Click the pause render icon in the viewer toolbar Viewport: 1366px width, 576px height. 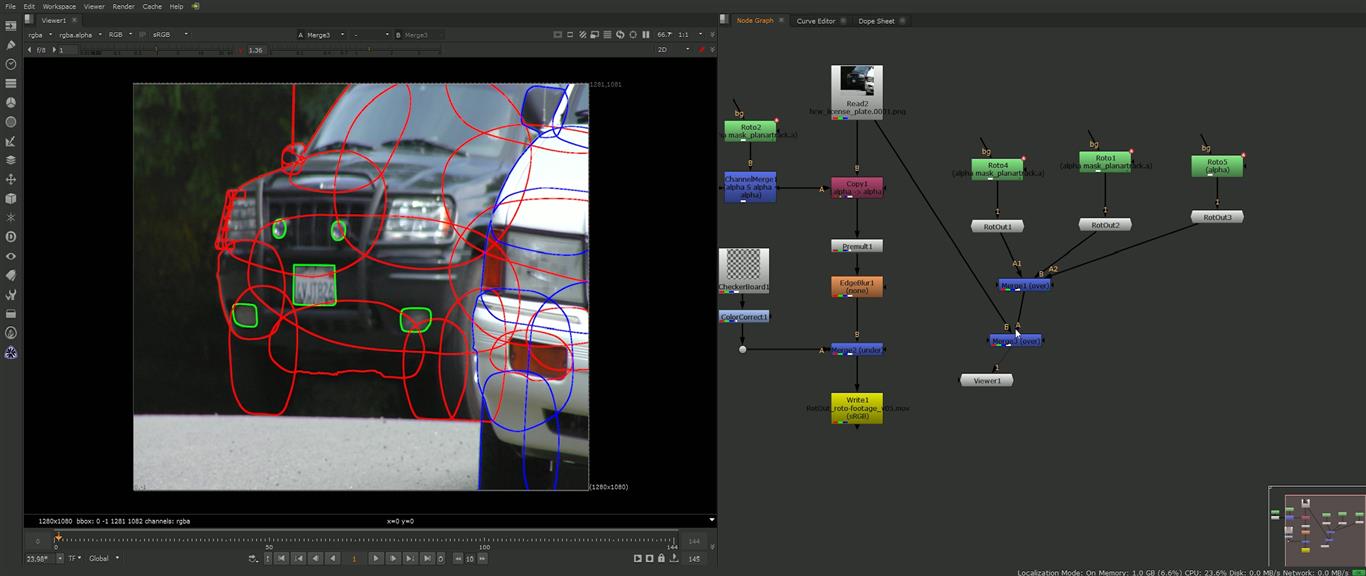pyautogui.click(x=645, y=34)
